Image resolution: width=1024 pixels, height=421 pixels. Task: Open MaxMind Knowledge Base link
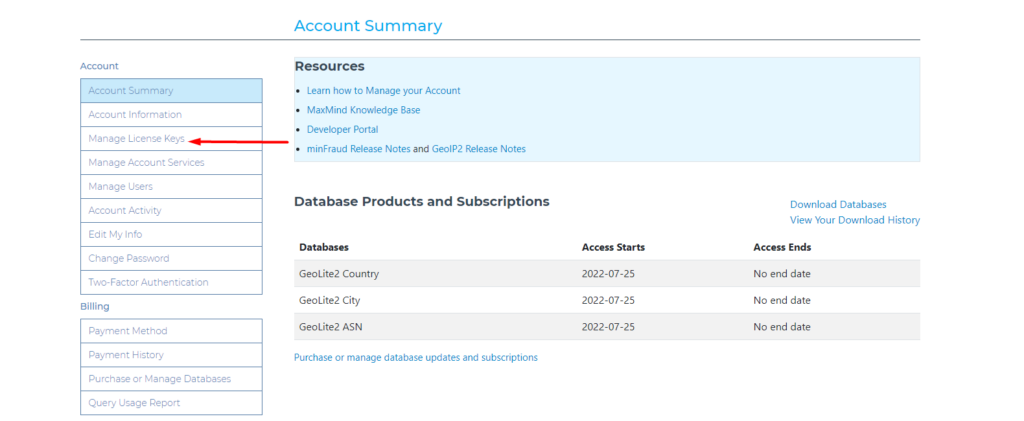(x=364, y=110)
